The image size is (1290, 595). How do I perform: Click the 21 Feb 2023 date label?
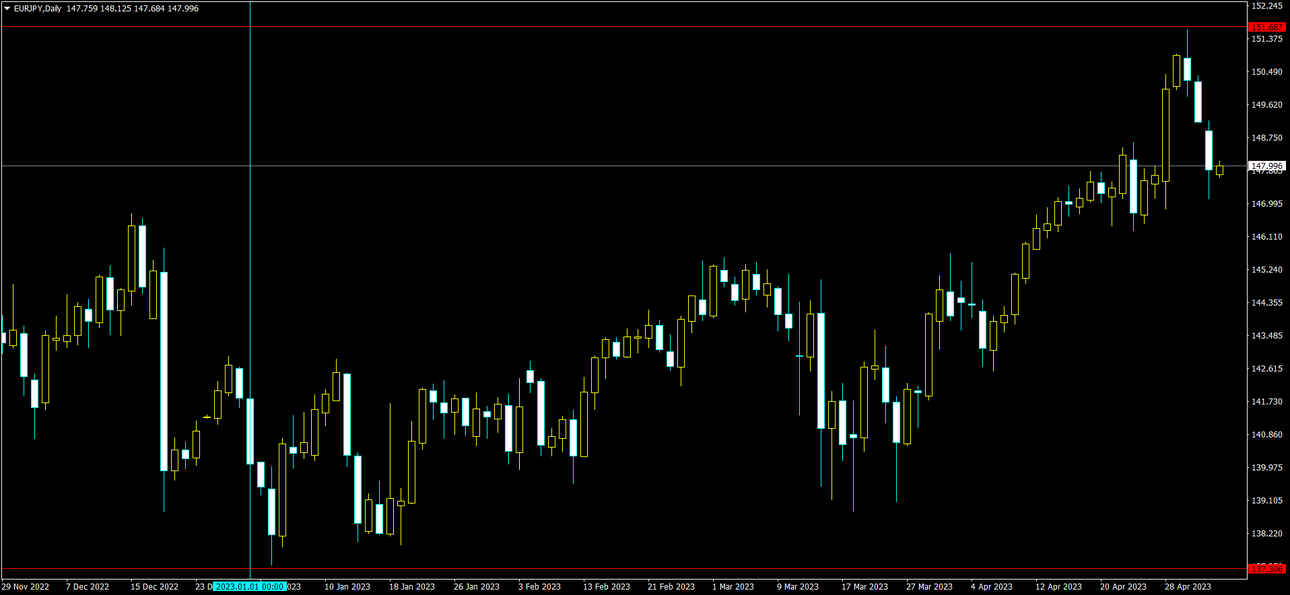[x=671, y=587]
